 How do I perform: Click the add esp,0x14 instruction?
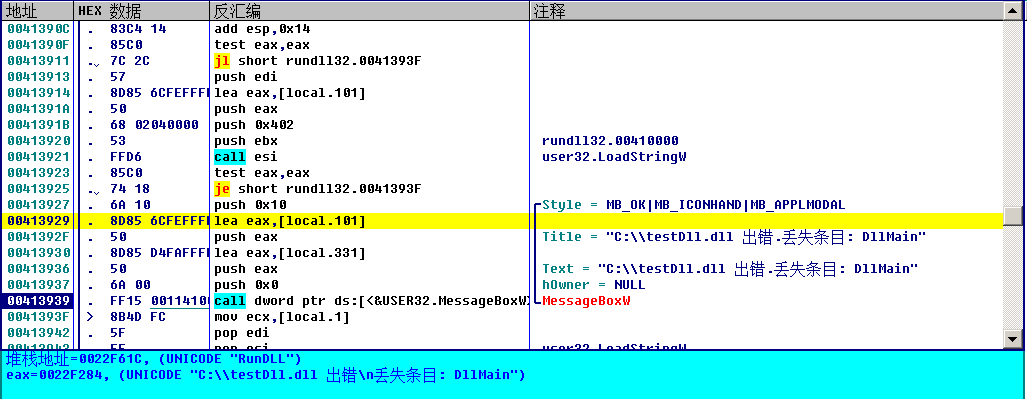coord(262,29)
